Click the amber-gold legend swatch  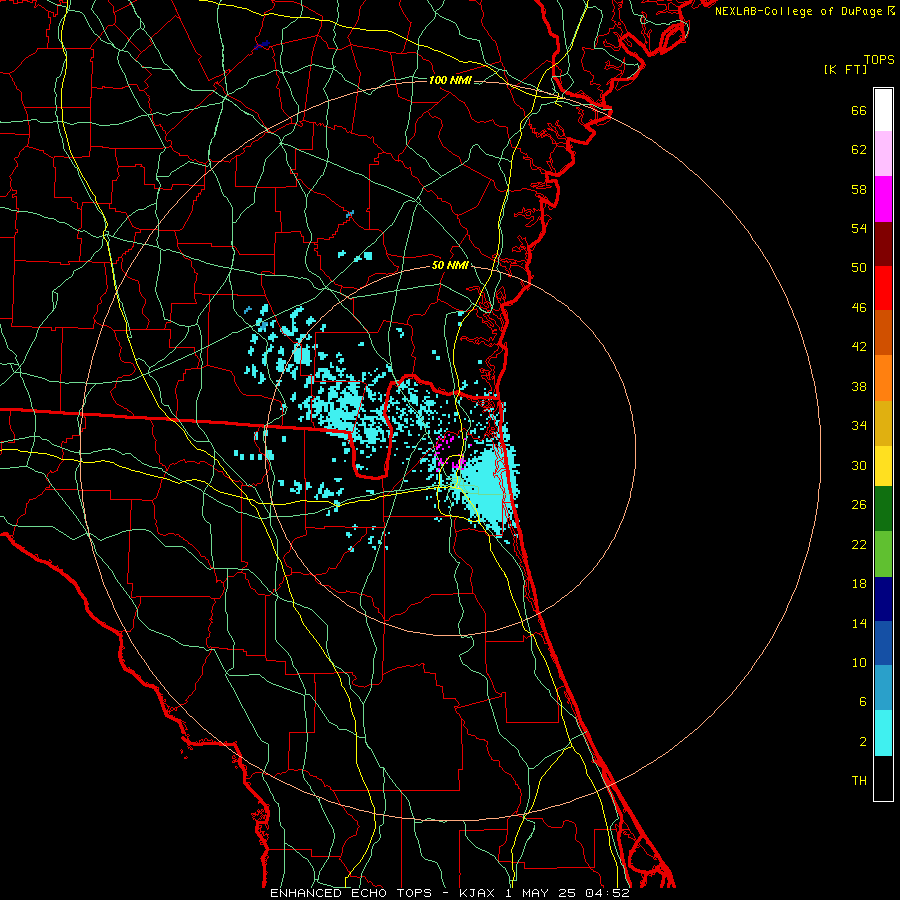tap(883, 423)
